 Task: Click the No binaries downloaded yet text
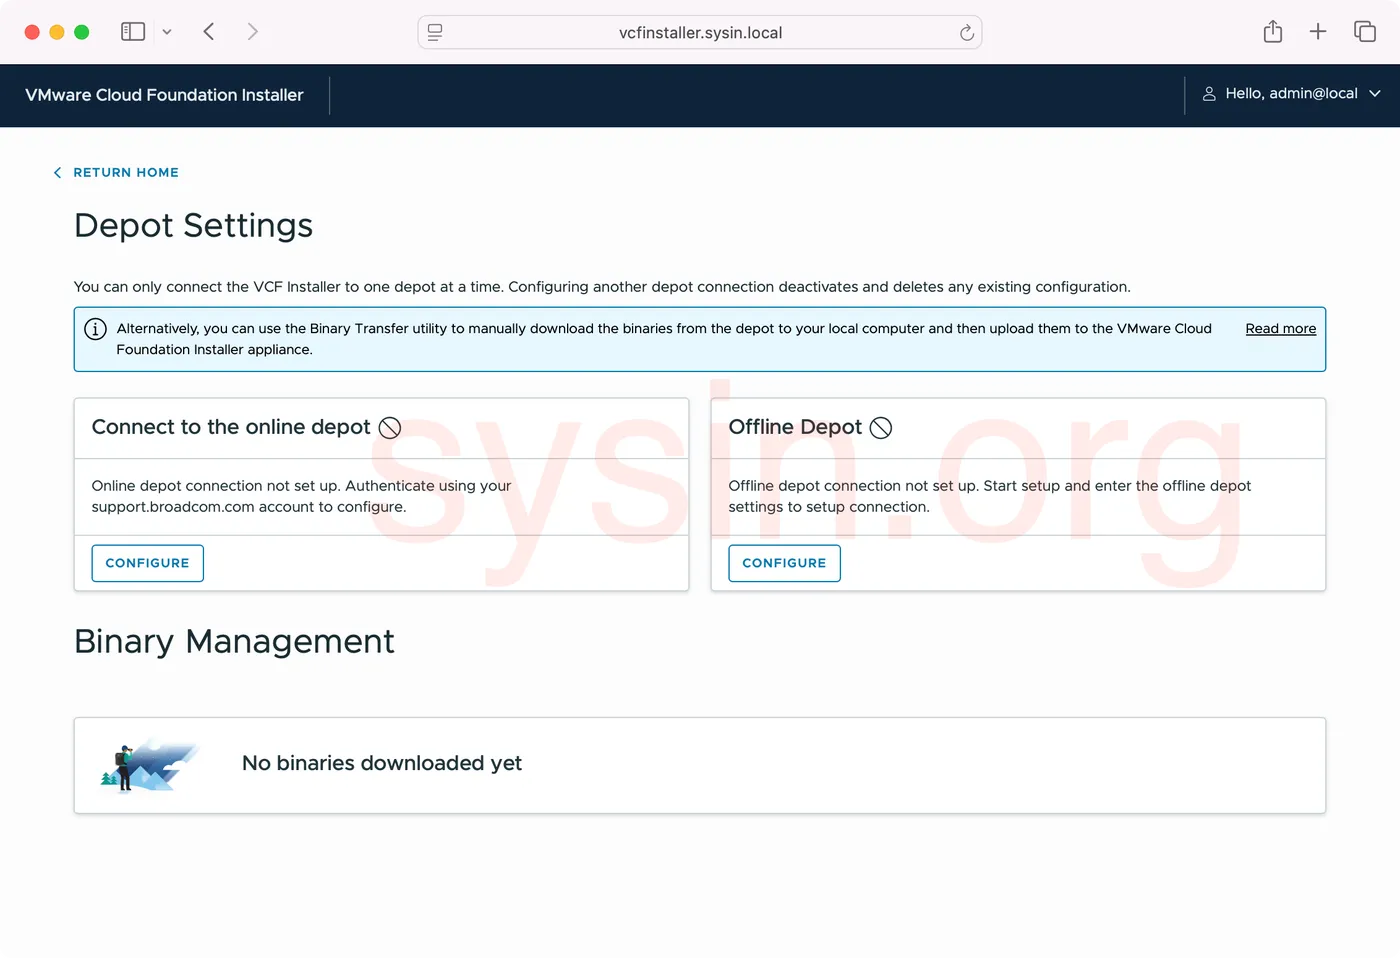[x=382, y=763]
